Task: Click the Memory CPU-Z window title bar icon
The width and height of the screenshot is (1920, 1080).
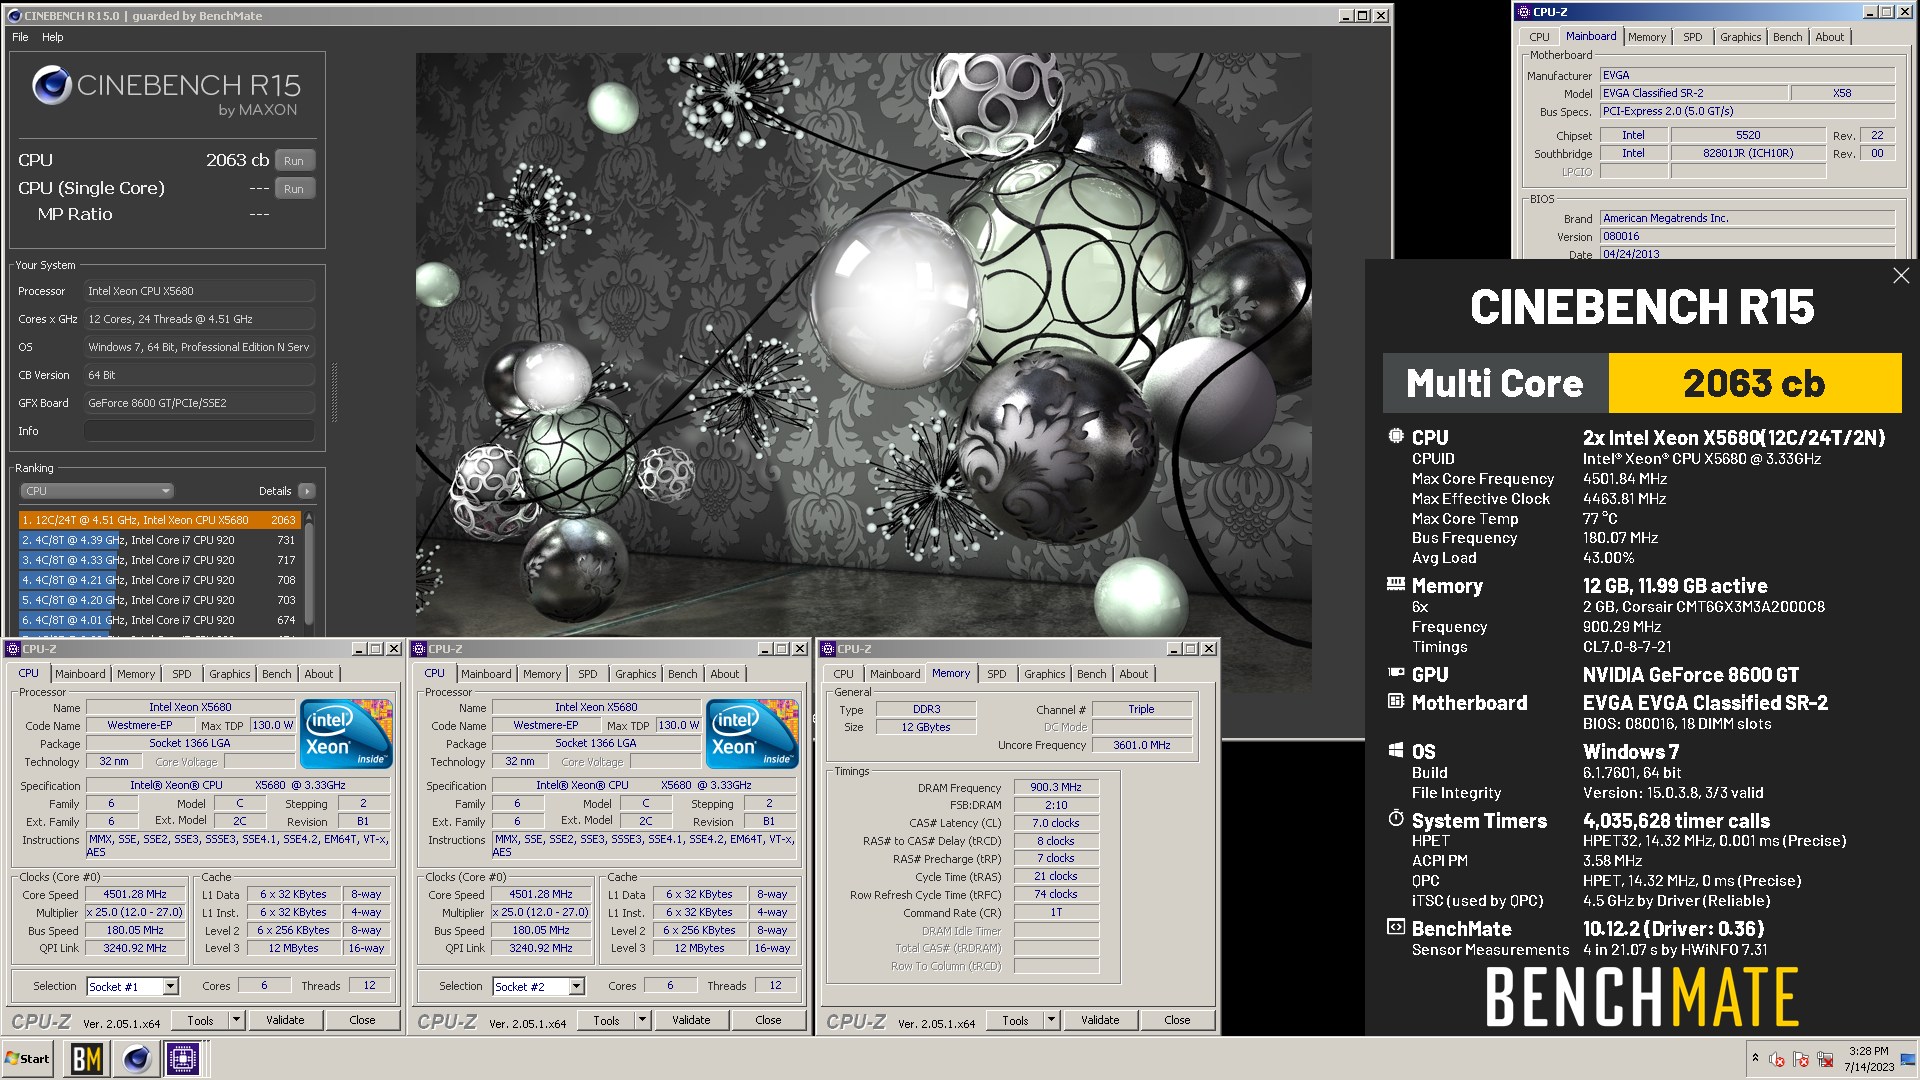Action: click(x=828, y=649)
